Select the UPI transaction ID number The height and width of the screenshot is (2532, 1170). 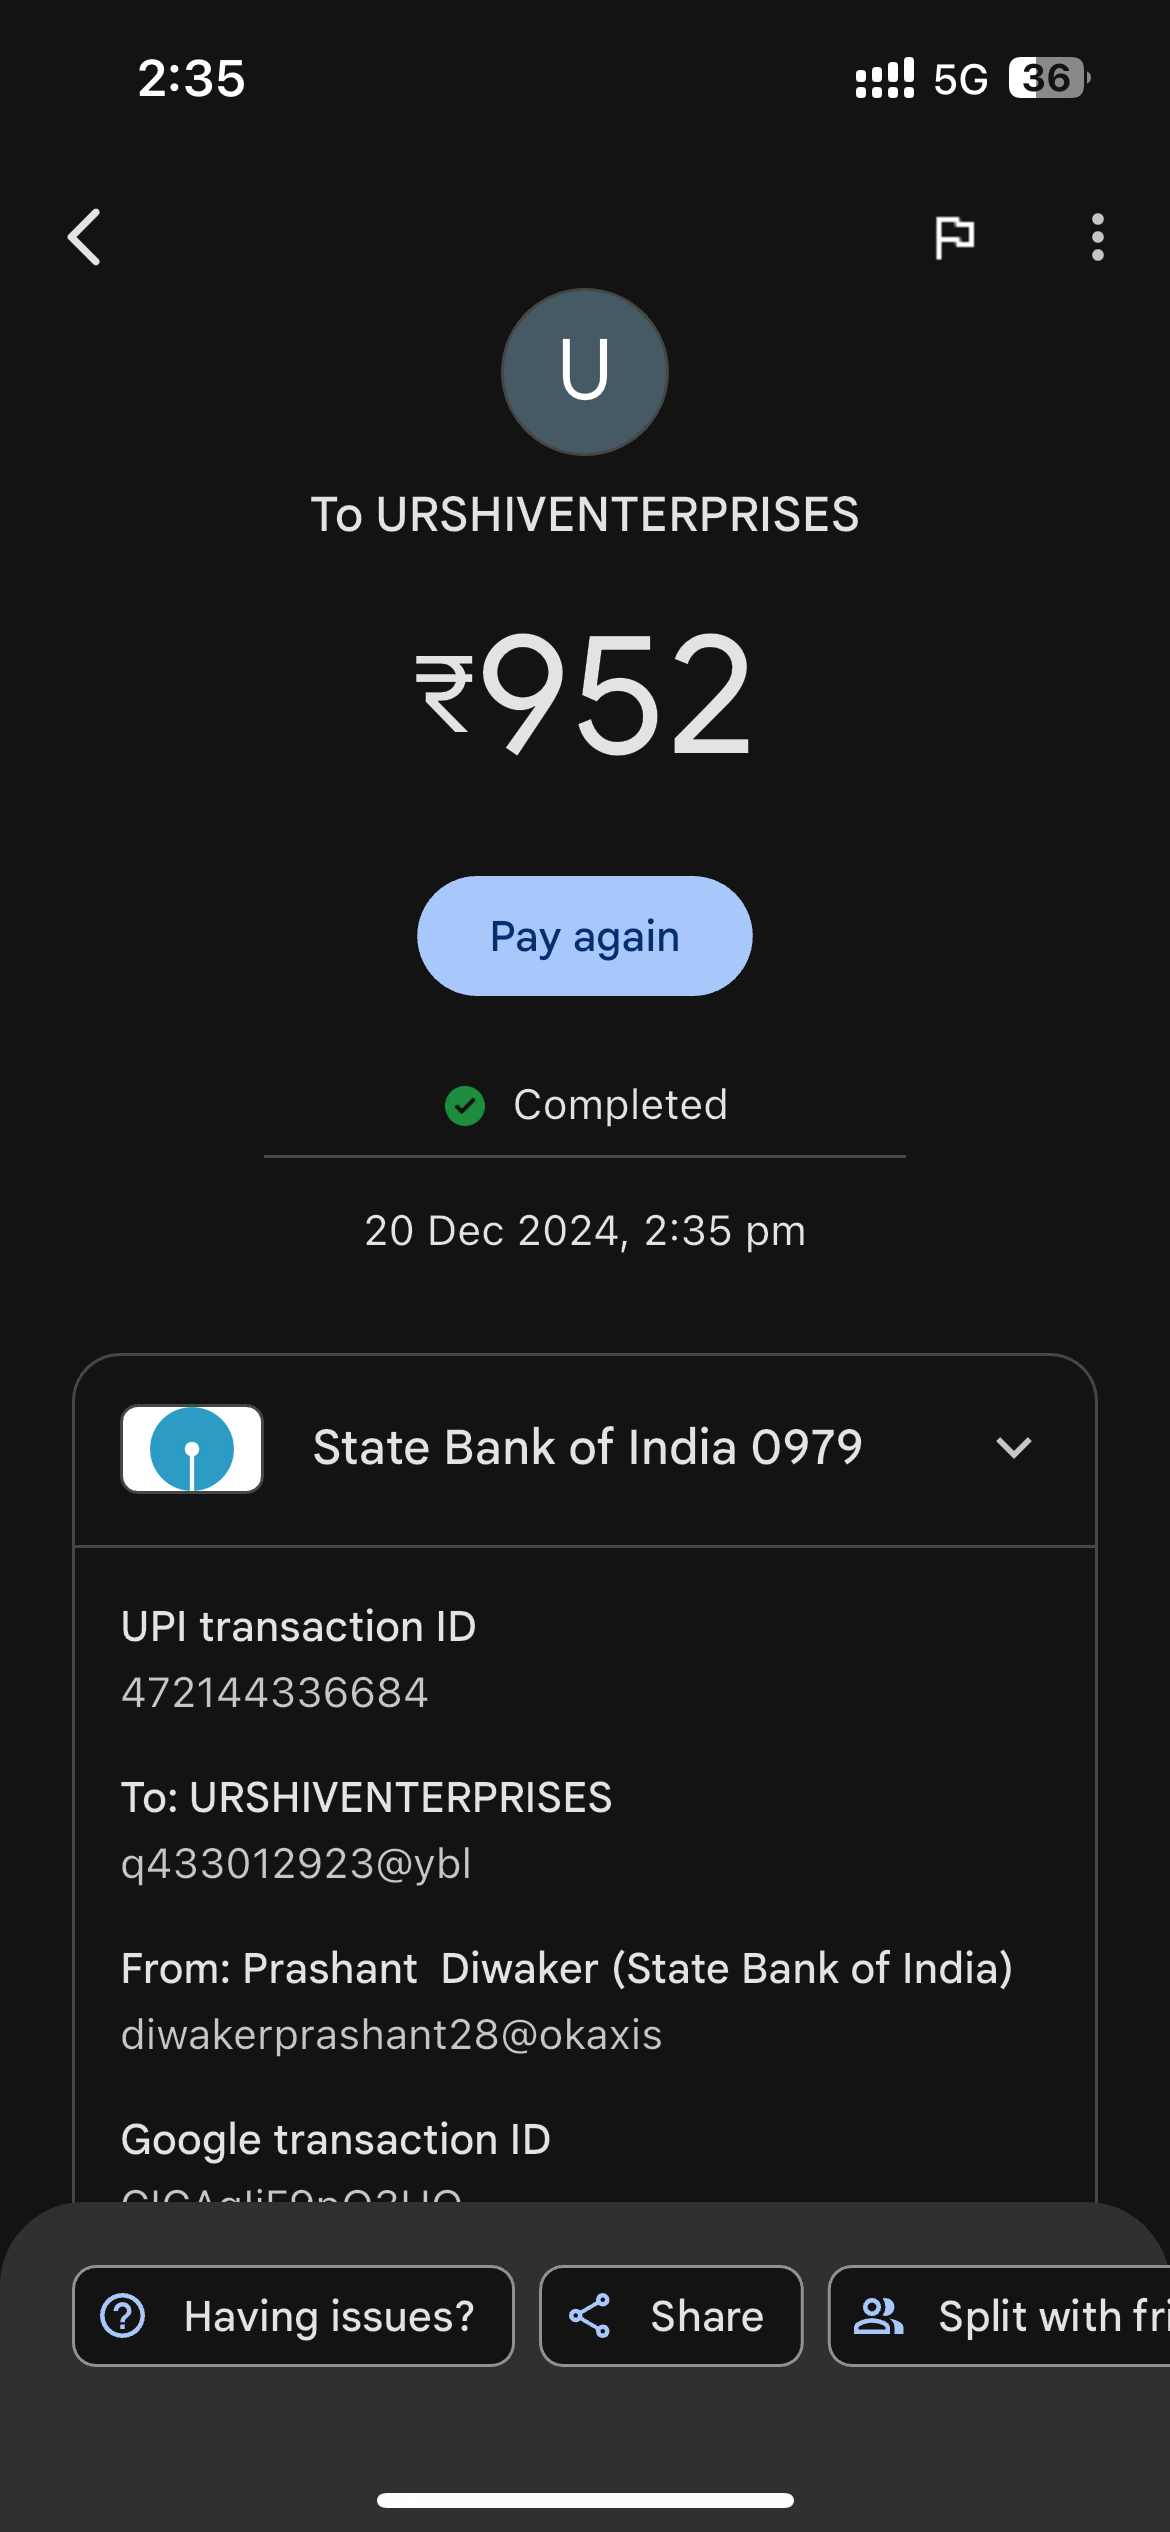(275, 1693)
